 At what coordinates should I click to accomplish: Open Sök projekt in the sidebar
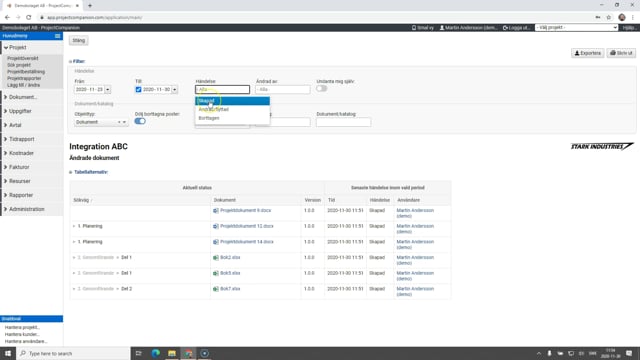click(19, 65)
